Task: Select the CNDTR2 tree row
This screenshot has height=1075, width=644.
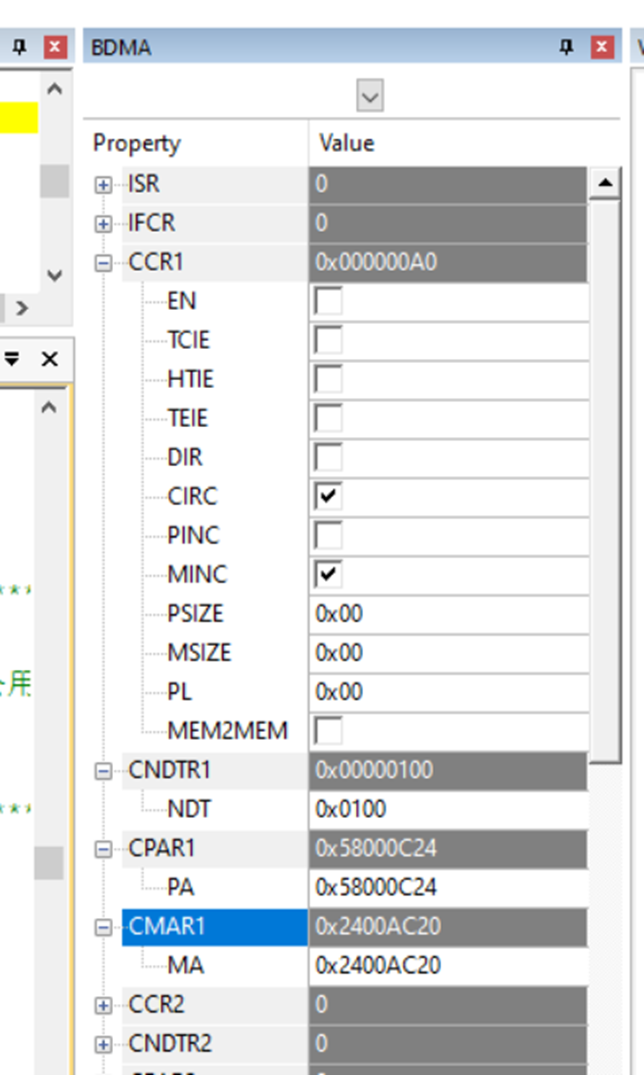Action: (215, 1043)
